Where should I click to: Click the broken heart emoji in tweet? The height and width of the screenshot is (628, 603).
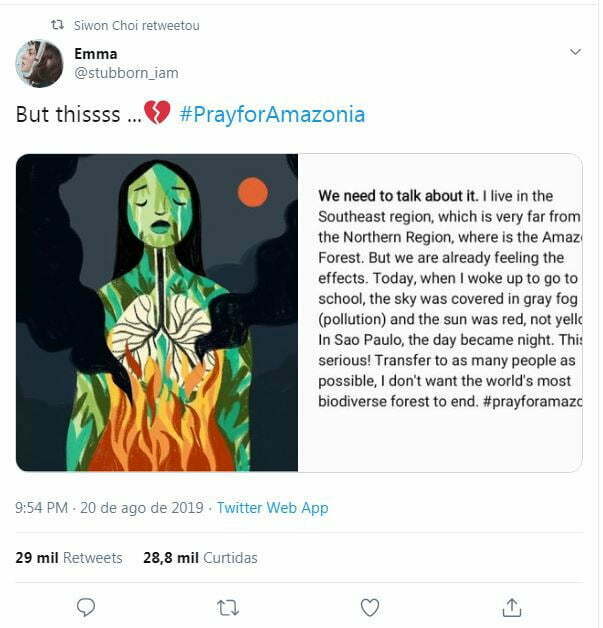tap(158, 113)
